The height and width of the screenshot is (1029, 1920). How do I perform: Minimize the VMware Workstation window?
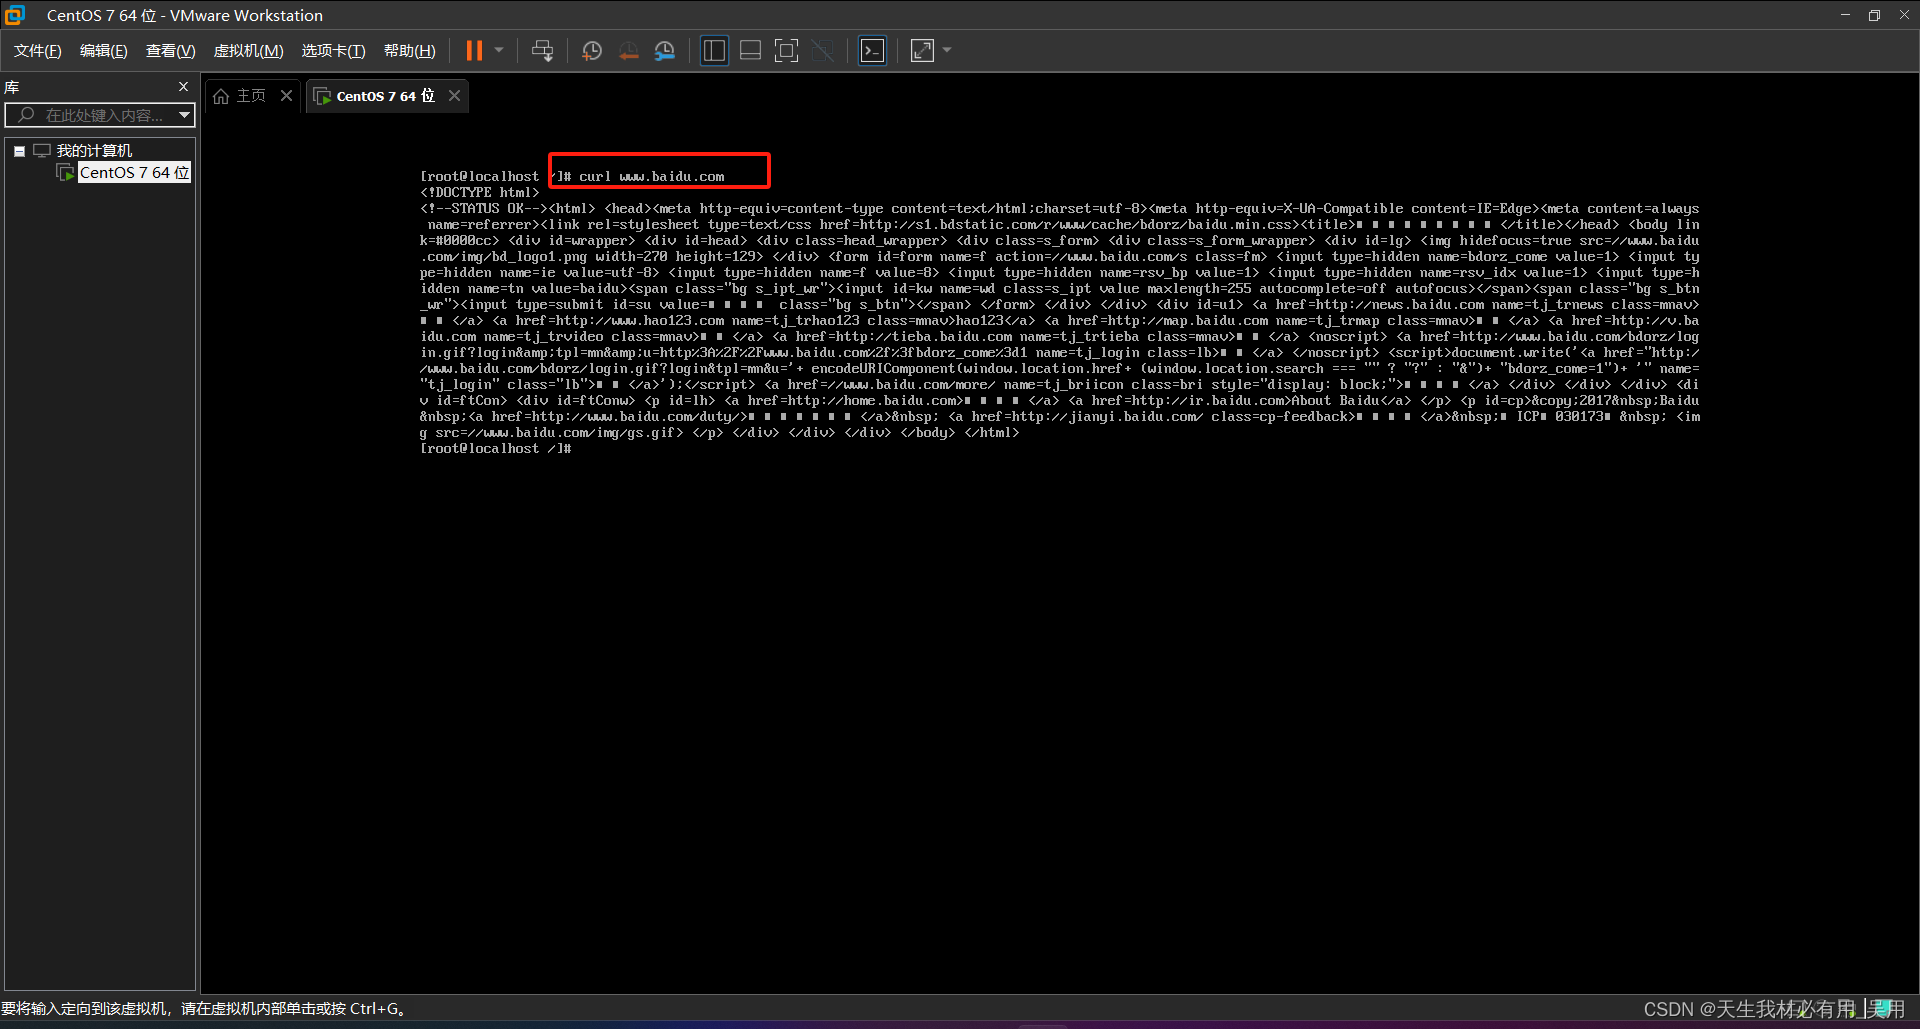(x=1845, y=15)
